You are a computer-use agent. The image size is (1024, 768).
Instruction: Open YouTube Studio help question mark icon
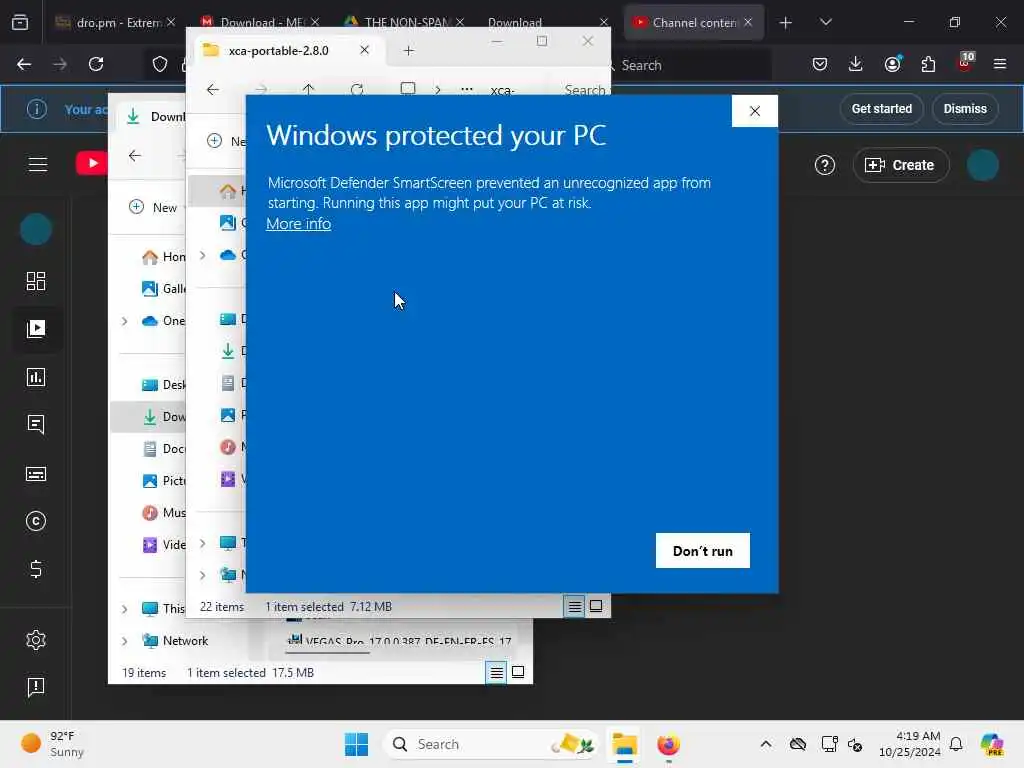825,165
